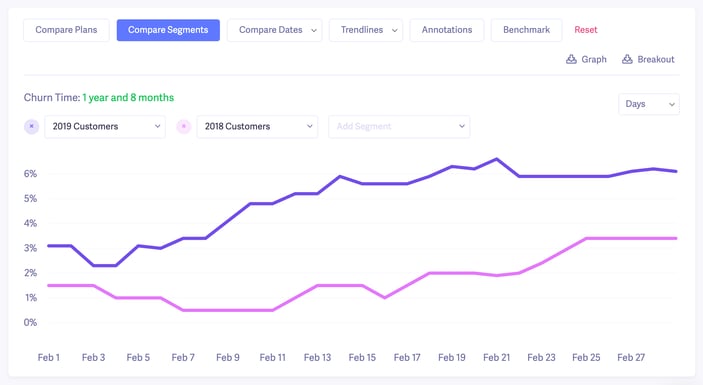Open the 2019 Customers segment dropdown
The height and width of the screenshot is (385, 703).
(x=105, y=126)
